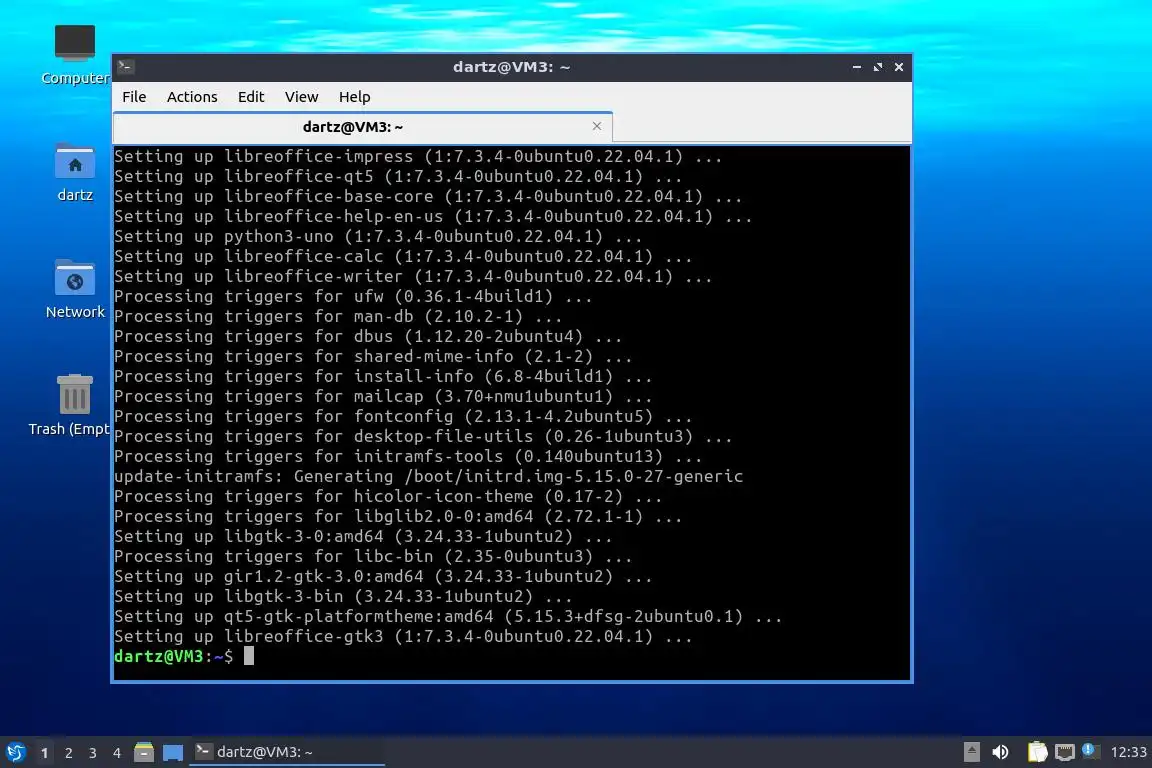Open the file manager from taskbar
This screenshot has height=768, width=1152.
pyautogui.click(x=144, y=752)
